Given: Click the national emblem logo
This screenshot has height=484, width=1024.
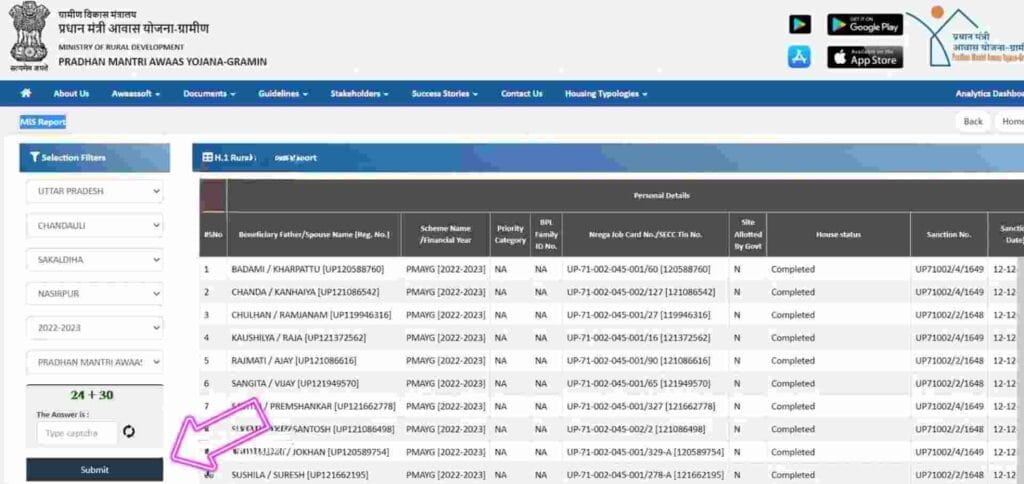Looking at the screenshot, I should 29,36.
